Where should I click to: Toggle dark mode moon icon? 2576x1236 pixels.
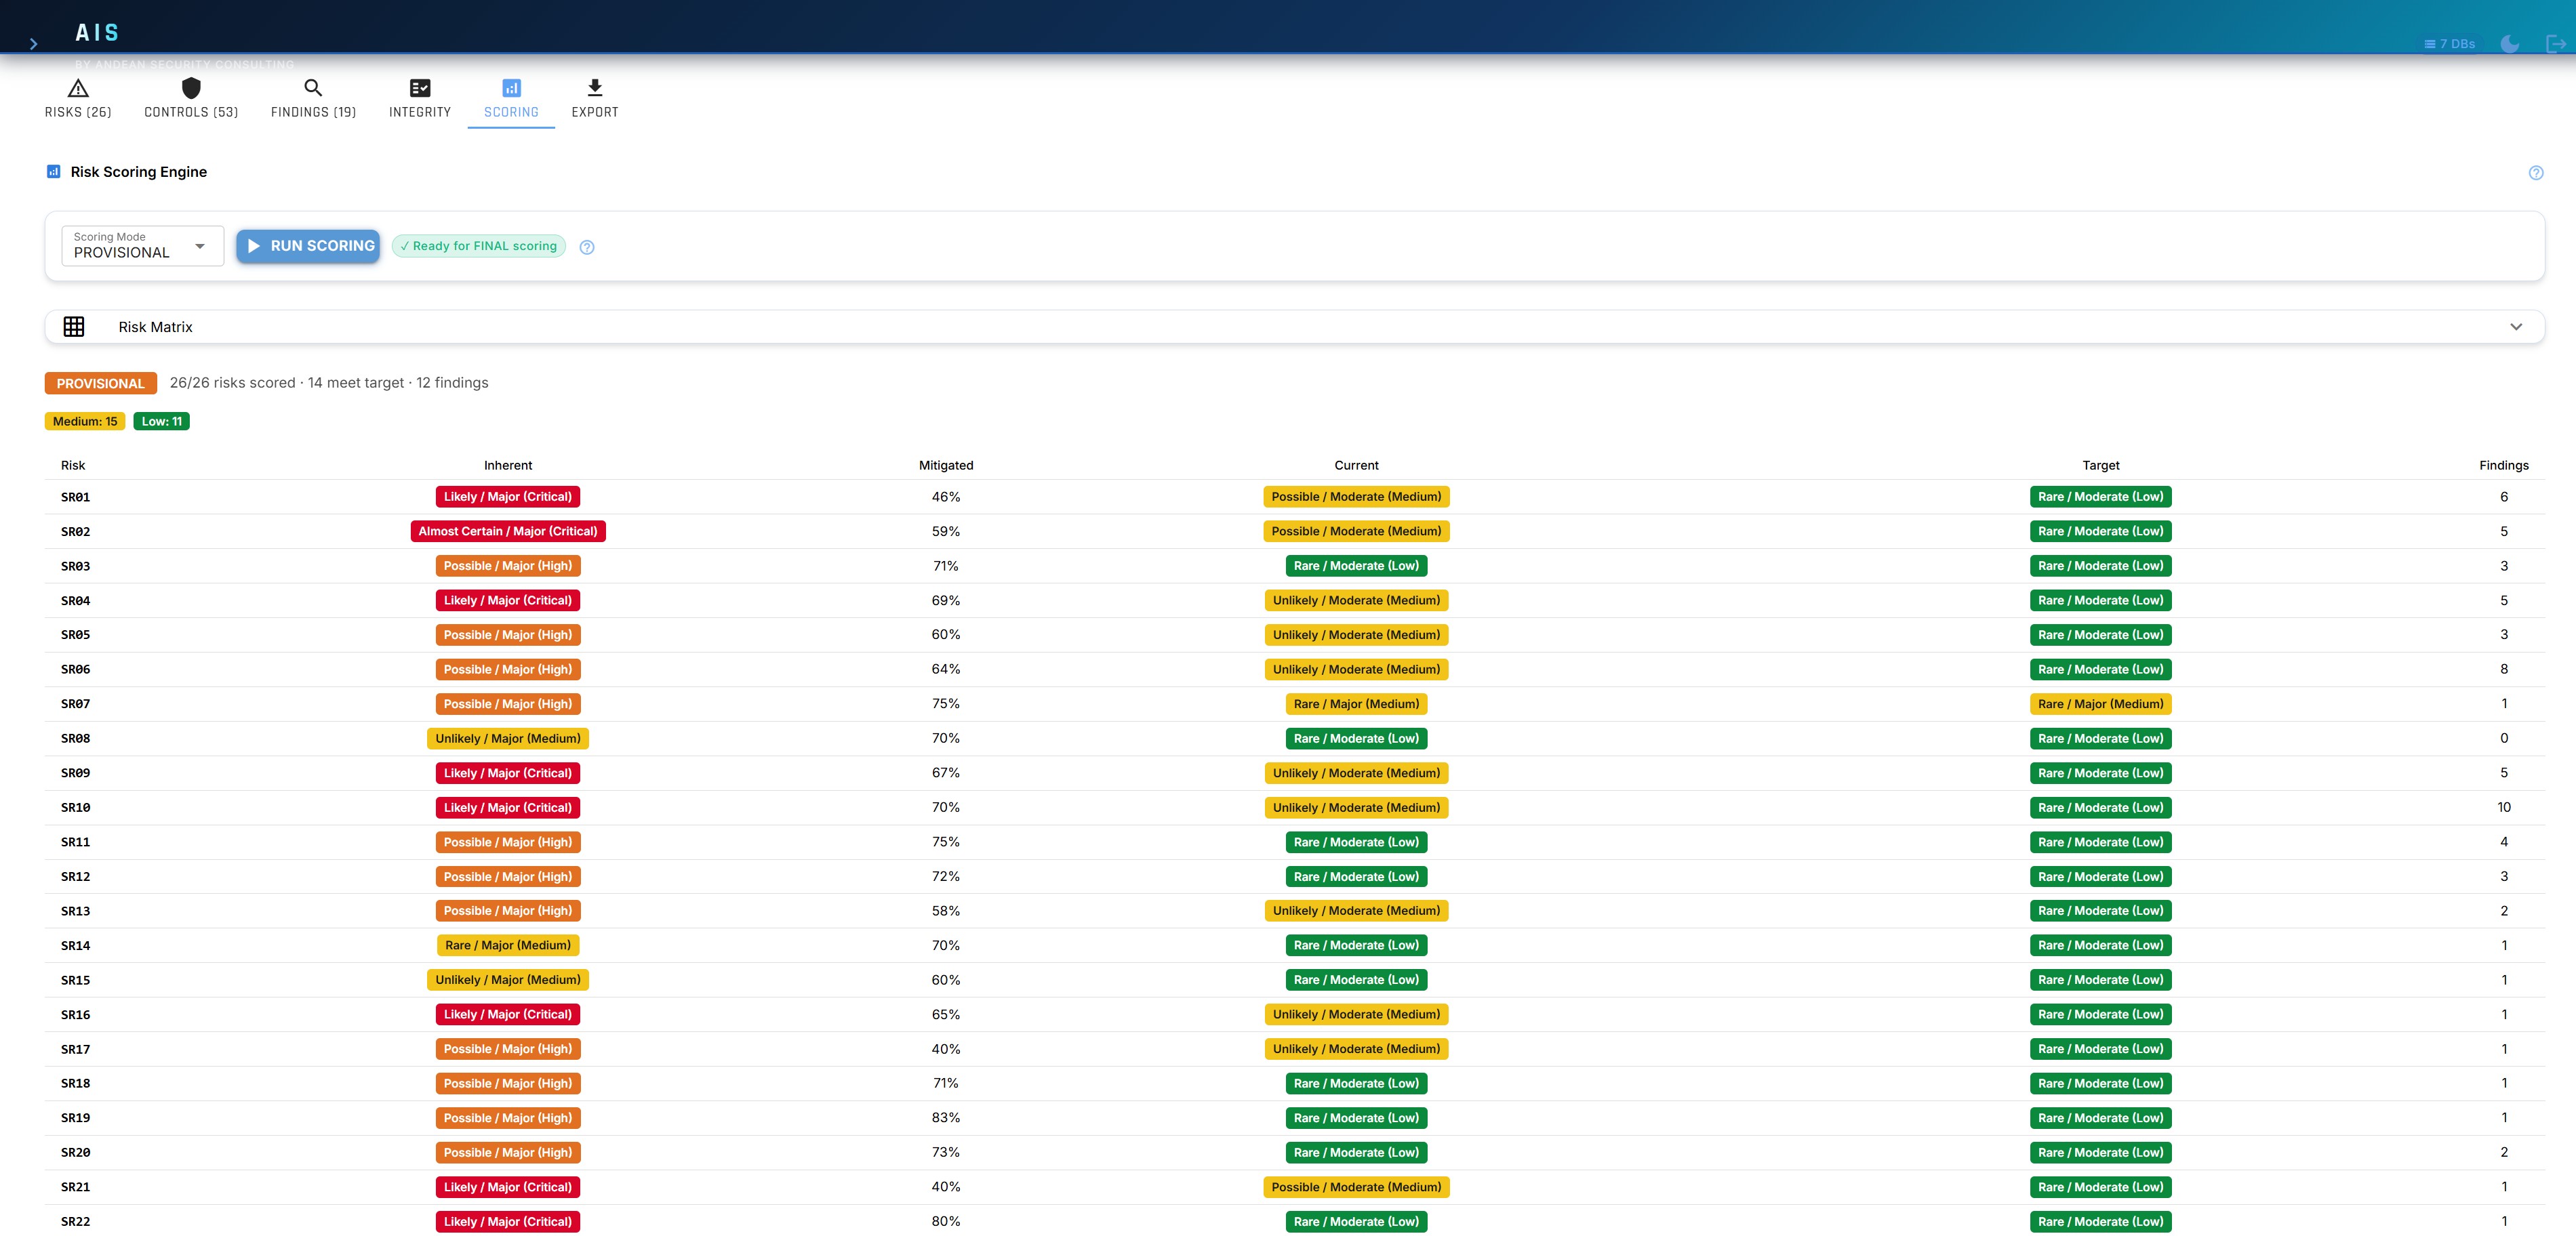(x=2509, y=43)
